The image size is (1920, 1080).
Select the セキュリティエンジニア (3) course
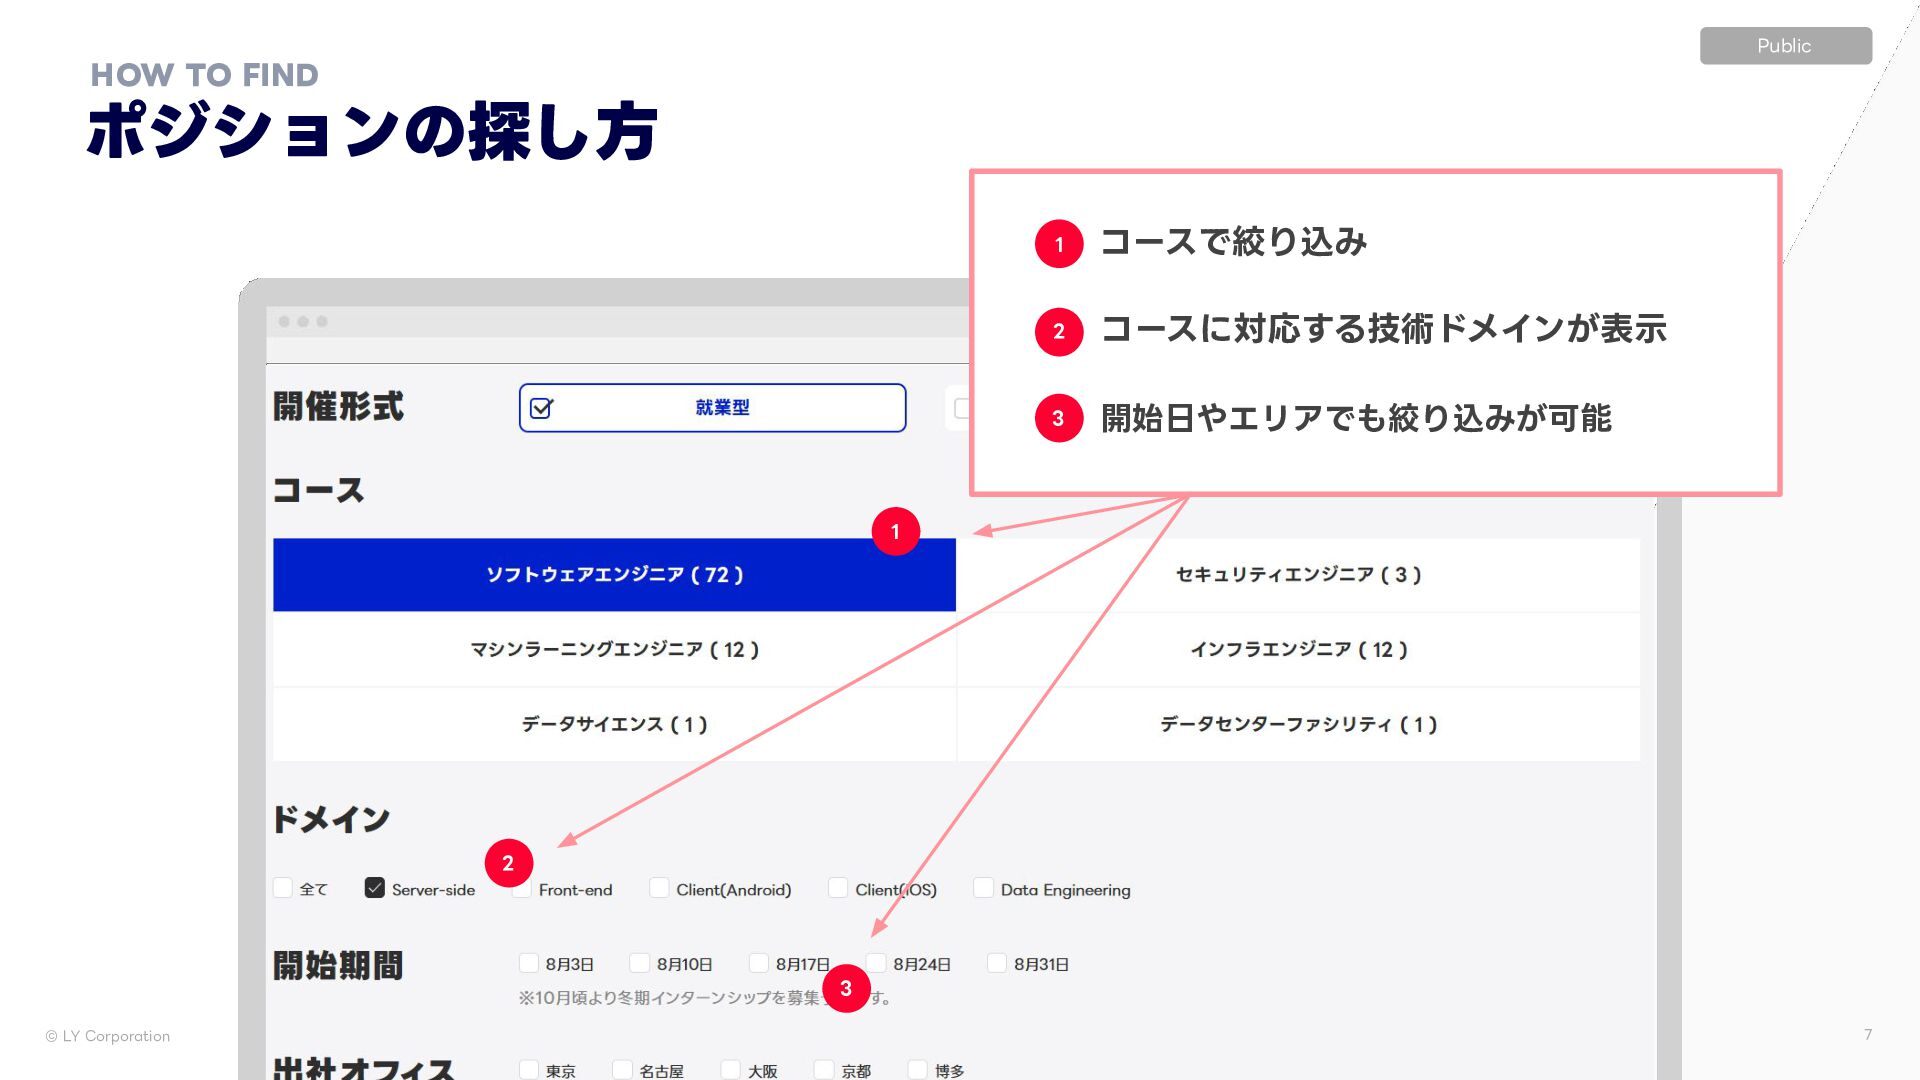(1298, 575)
